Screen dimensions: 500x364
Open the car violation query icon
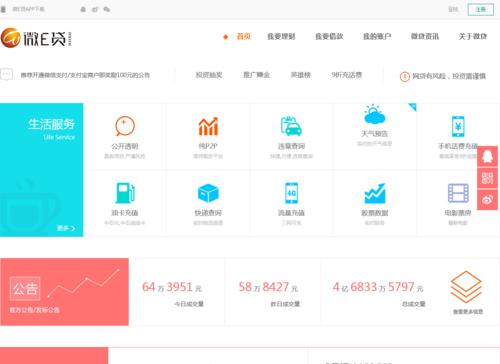[x=291, y=126]
